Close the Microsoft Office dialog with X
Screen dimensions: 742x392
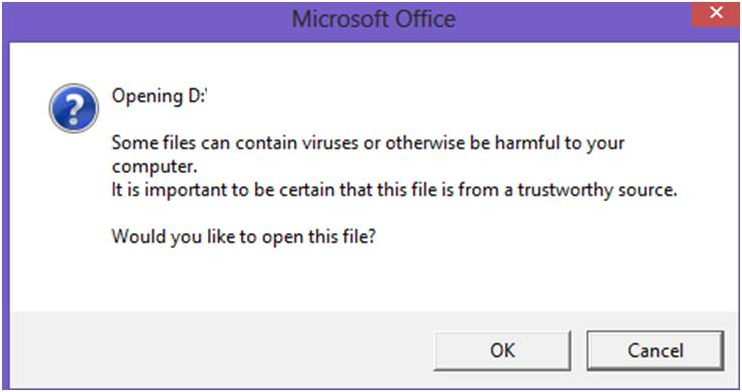716,14
